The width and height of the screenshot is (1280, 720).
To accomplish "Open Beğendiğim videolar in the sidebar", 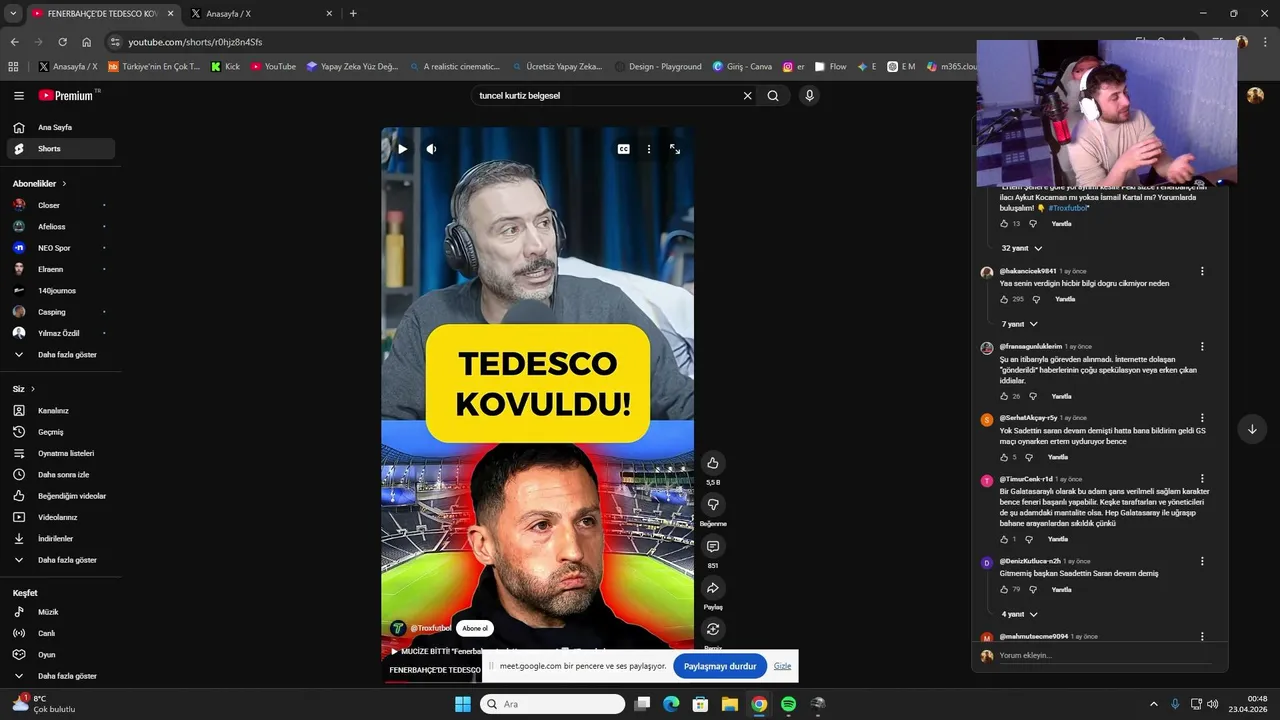I will coord(62,496).
